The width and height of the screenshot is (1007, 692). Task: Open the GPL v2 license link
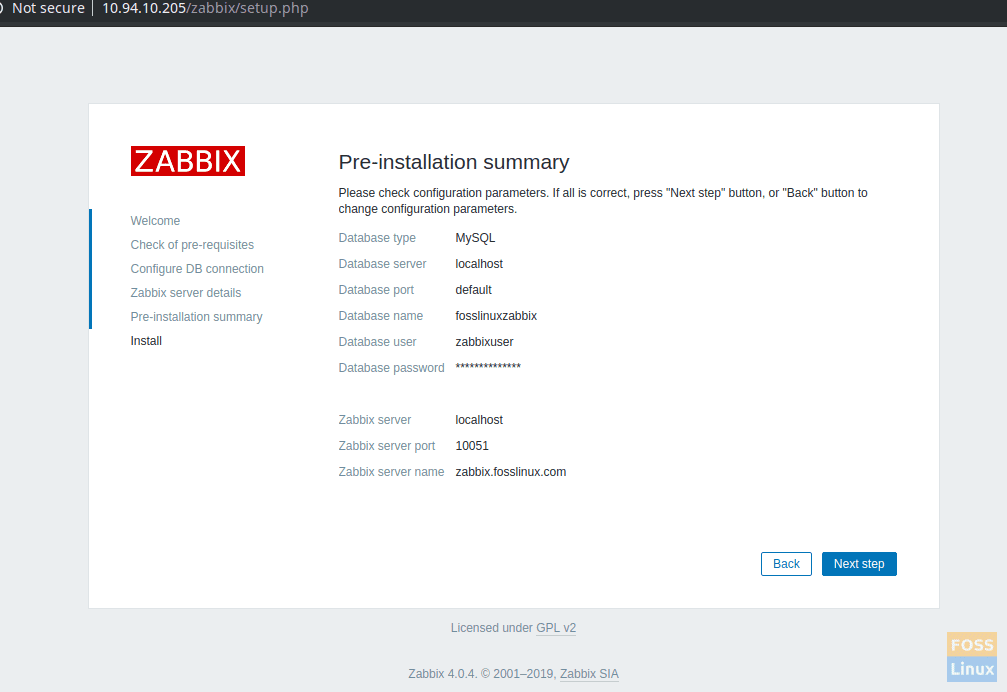(556, 628)
